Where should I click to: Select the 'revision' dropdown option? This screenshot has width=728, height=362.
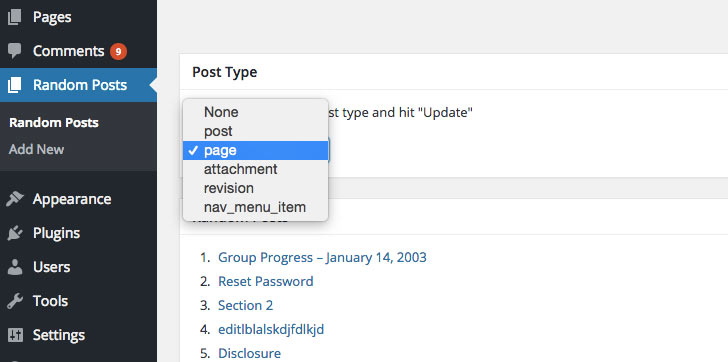coord(255,188)
